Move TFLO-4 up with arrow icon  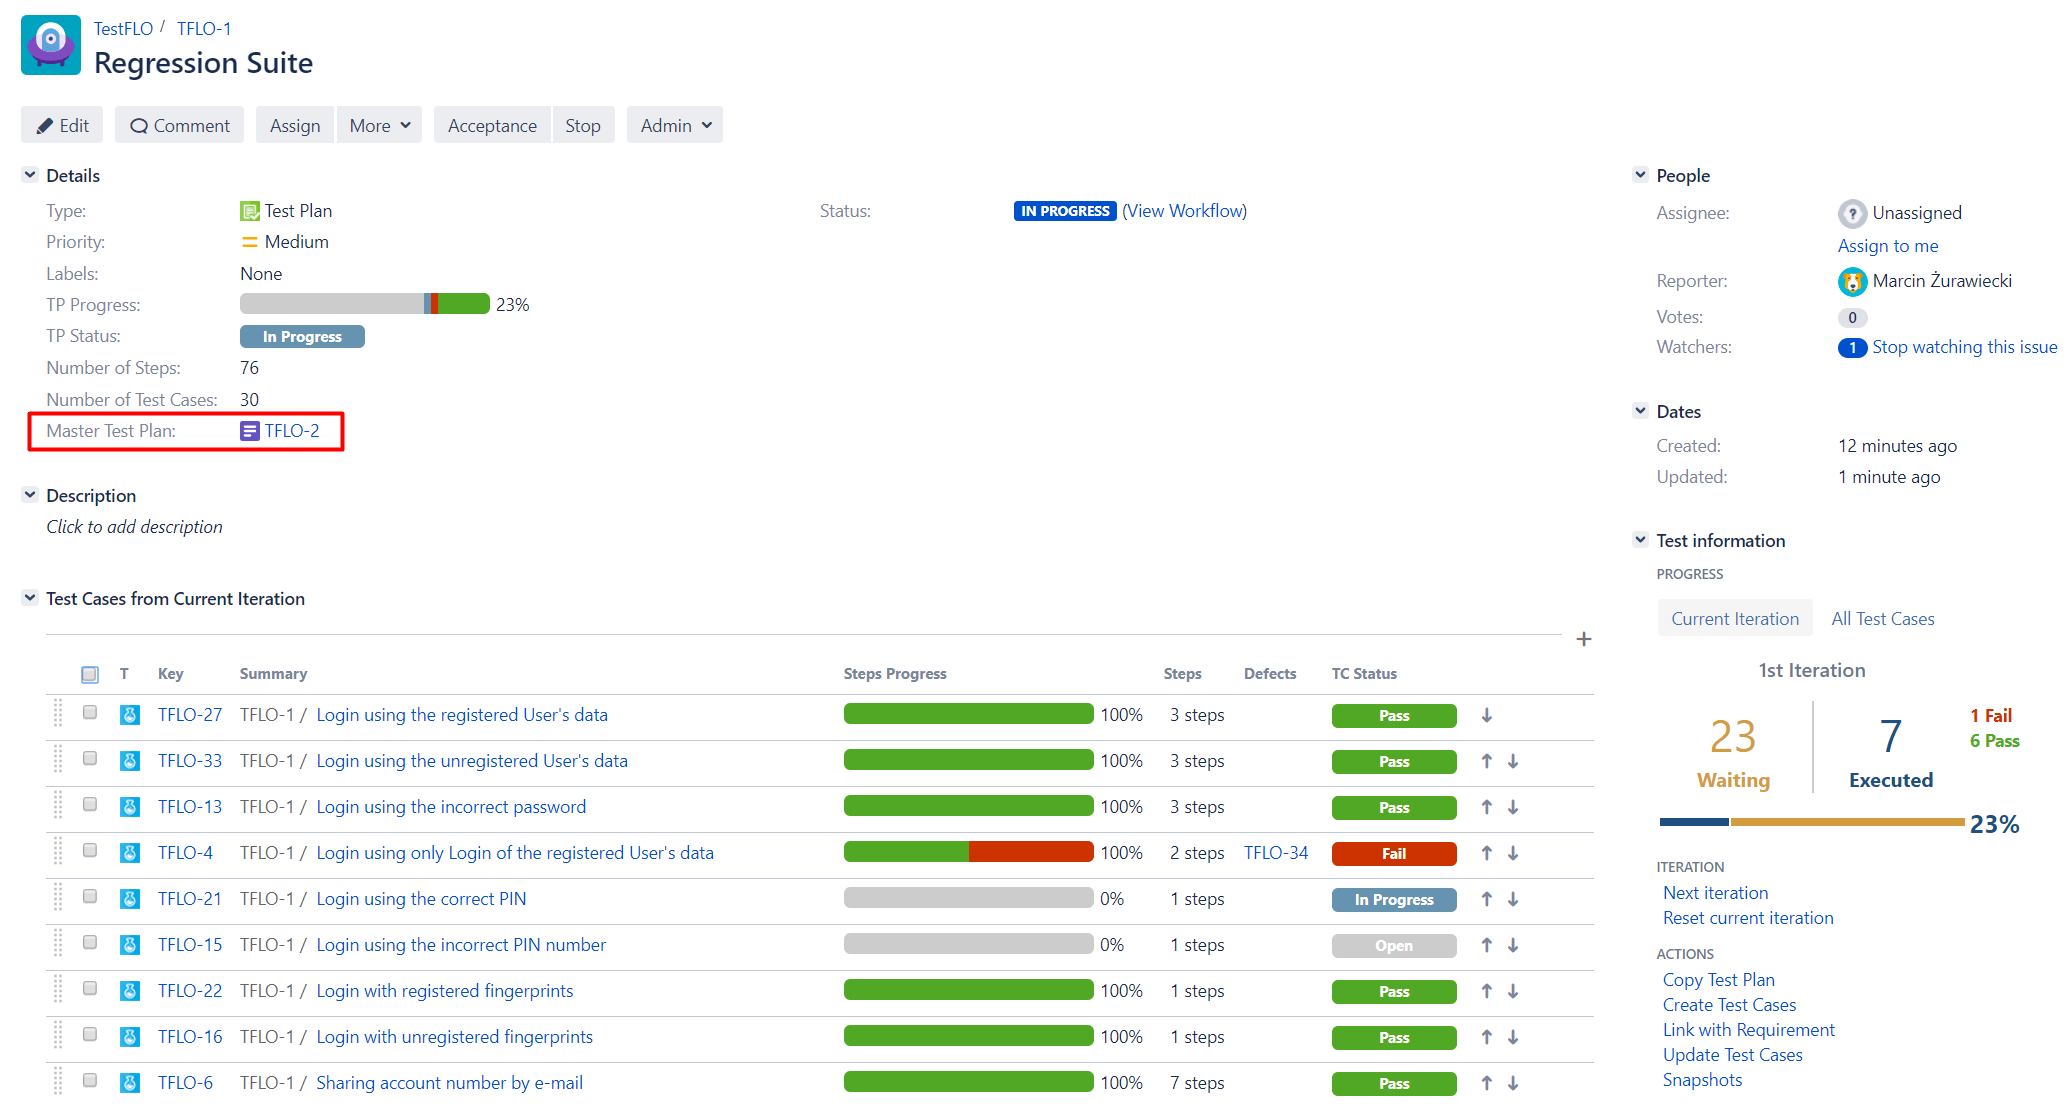coord(1487,853)
